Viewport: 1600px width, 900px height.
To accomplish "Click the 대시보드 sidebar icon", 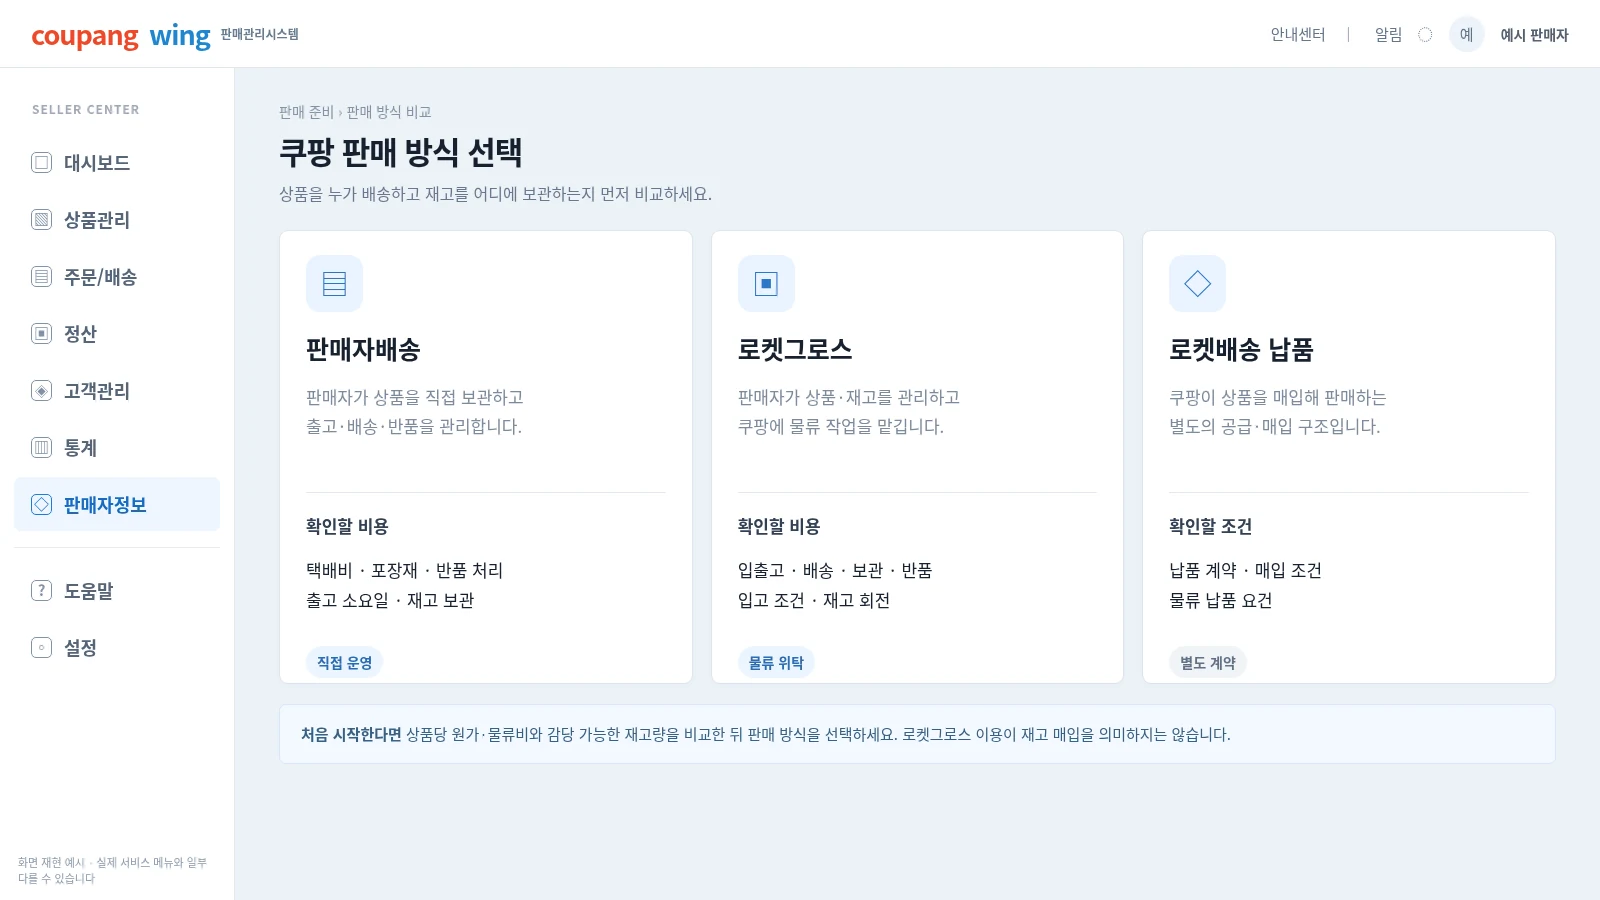I will point(41,162).
